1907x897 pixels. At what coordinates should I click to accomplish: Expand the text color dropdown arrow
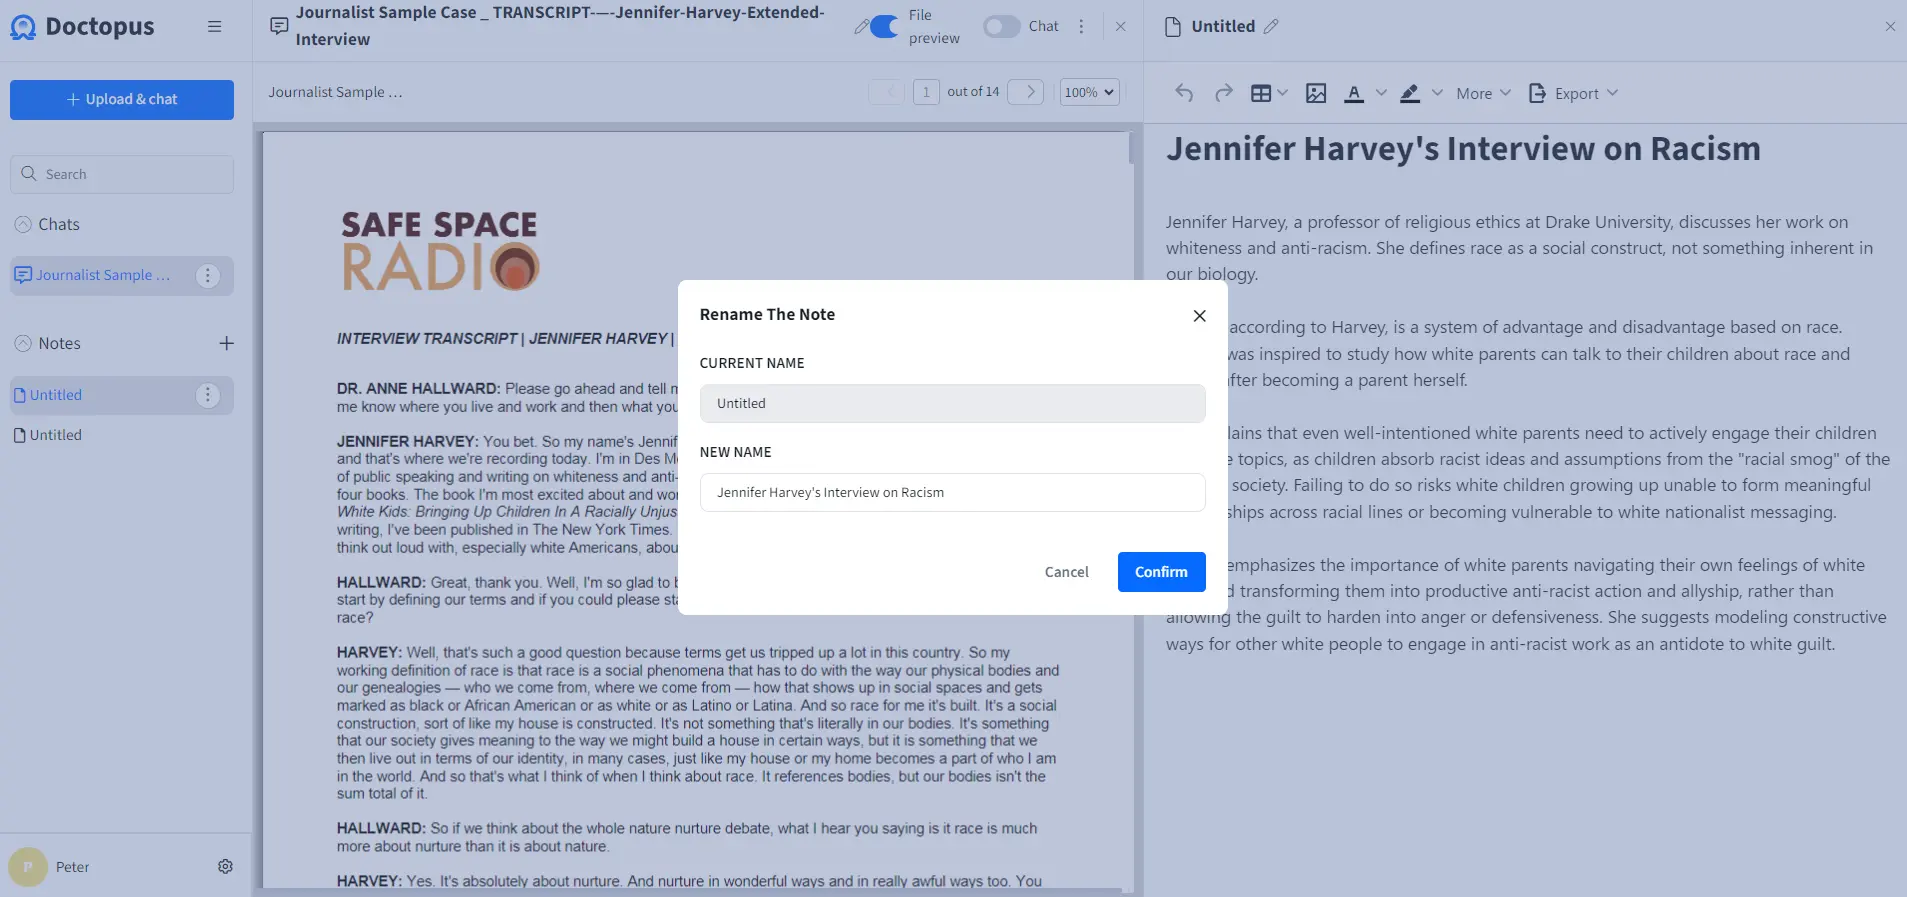pos(1381,93)
